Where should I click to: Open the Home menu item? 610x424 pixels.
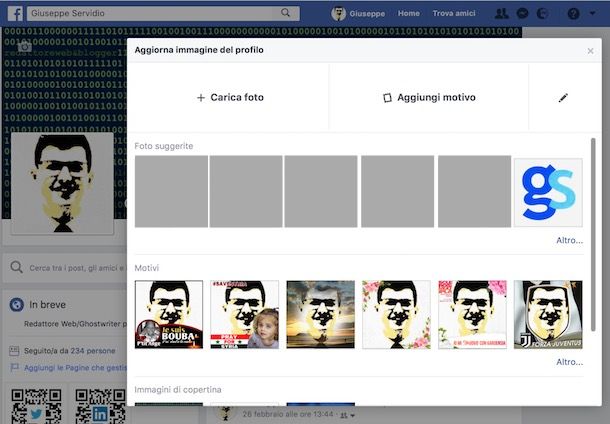pos(408,13)
